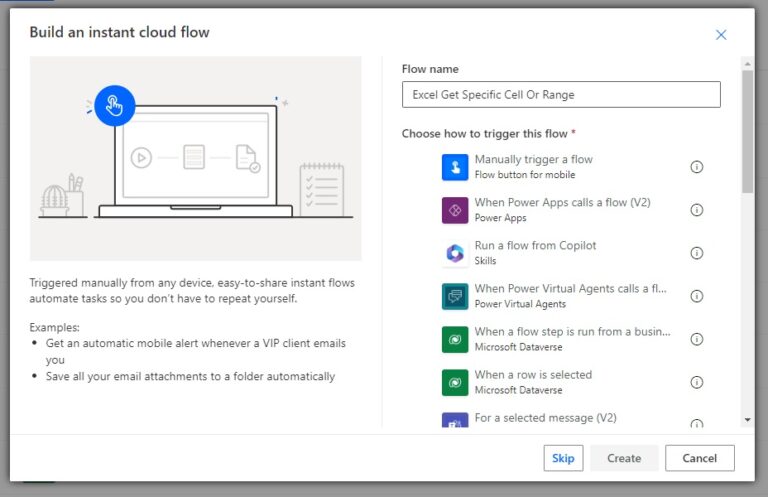The width and height of the screenshot is (768, 497).
Task: Select When Power Apps calls a flow (V2)
Action: pyautogui.click(x=562, y=203)
